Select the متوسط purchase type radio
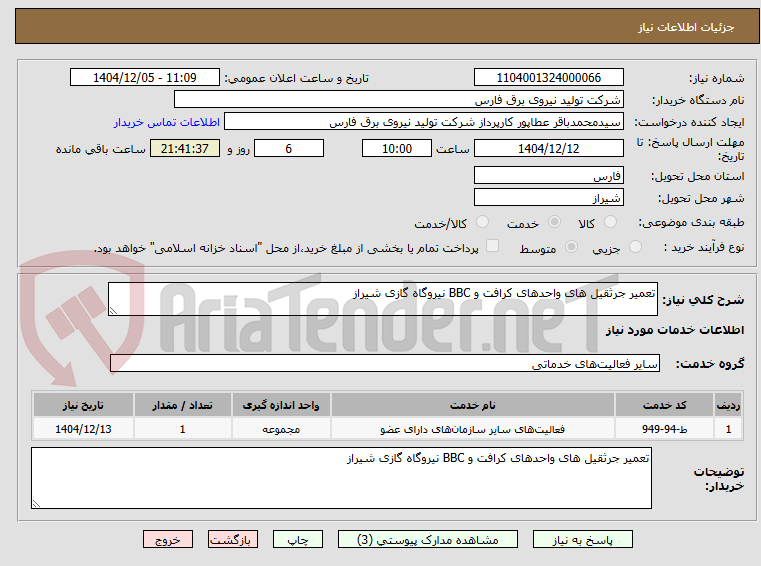761x566 pixels. 571,247
